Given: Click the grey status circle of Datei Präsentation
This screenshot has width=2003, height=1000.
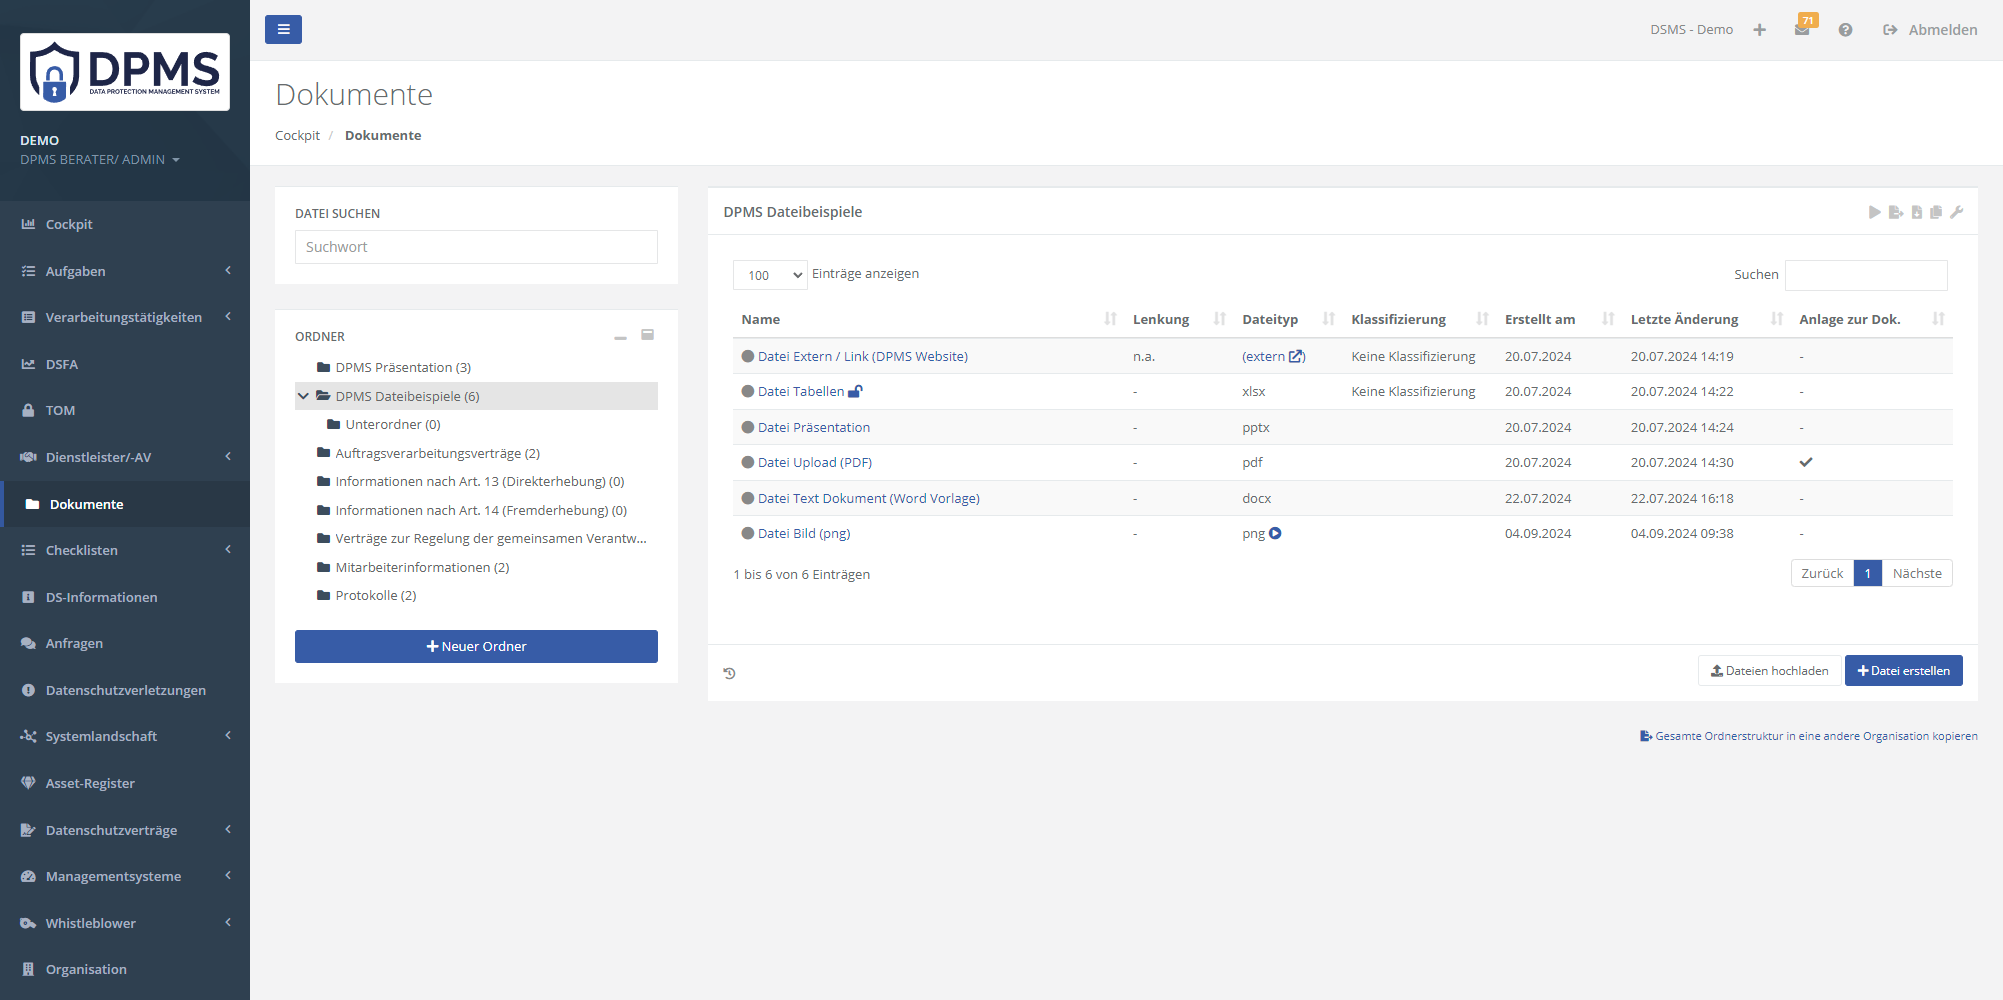Looking at the screenshot, I should coord(747,427).
